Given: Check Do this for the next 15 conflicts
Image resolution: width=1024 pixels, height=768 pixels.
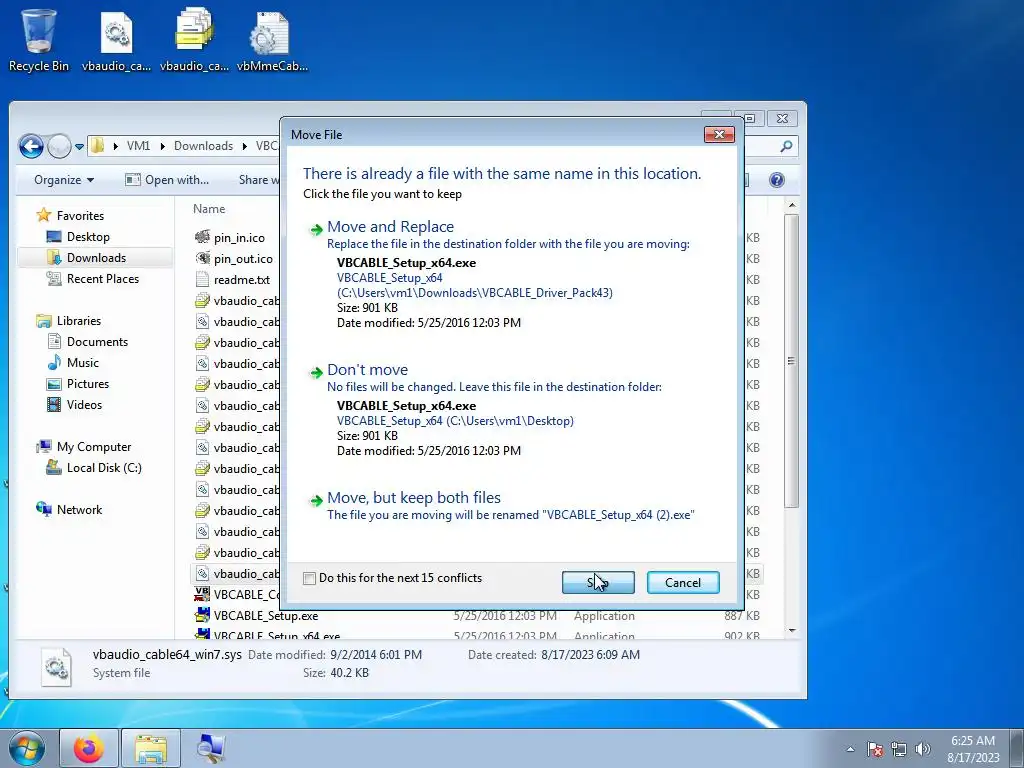Looking at the screenshot, I should click(310, 579).
